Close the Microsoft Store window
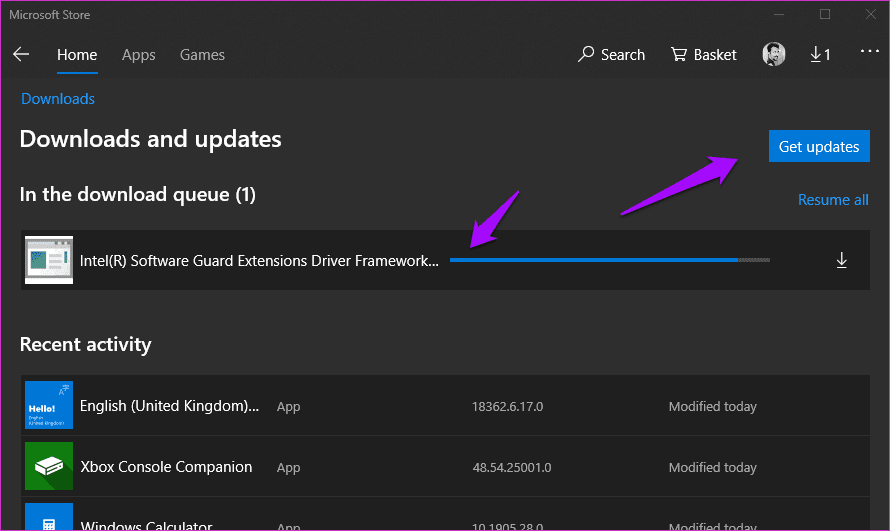The height and width of the screenshot is (531, 890). tap(871, 15)
